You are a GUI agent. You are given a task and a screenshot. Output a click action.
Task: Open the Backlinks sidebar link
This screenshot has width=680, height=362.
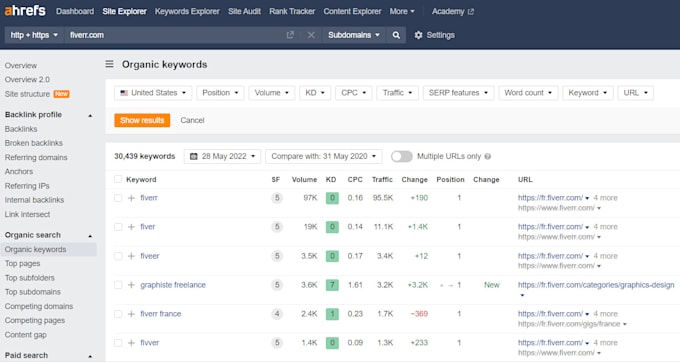pyautogui.click(x=21, y=129)
